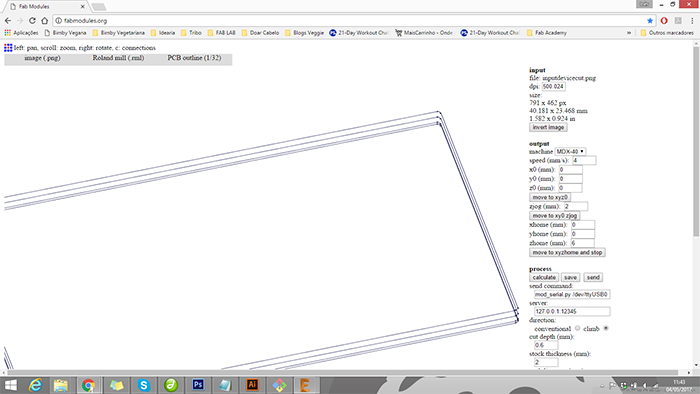Open the red Opera extension icon
This screenshot has width=700, height=394.
coord(664,21)
